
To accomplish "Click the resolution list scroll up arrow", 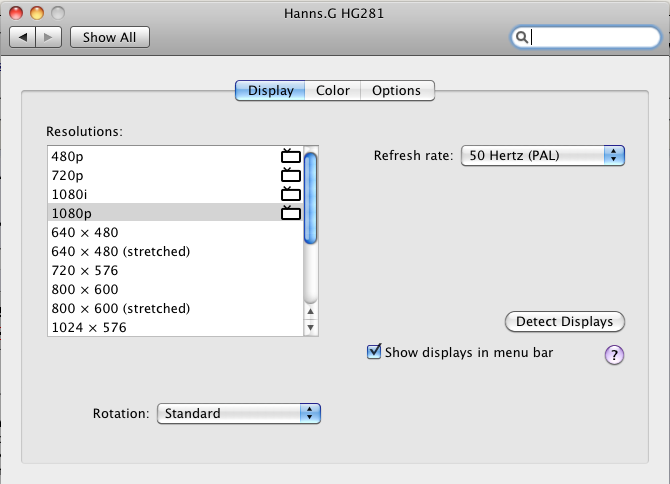I will [311, 311].
